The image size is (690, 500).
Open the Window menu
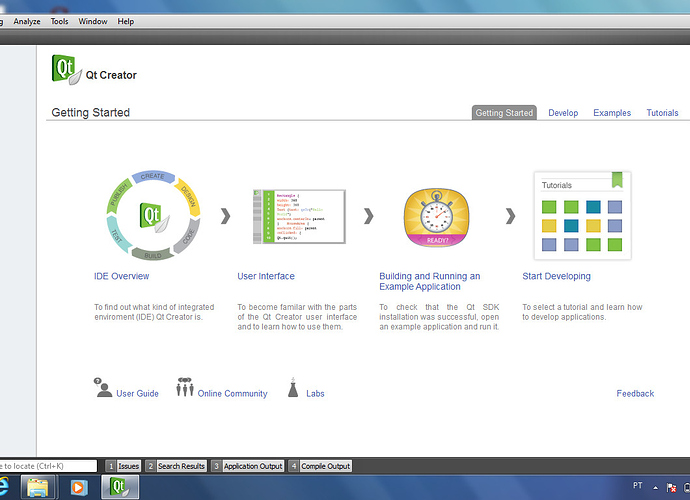[x=93, y=22]
